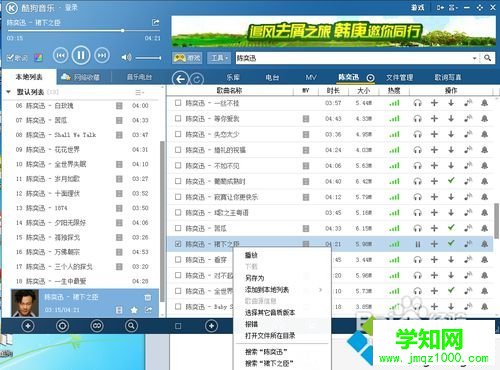Click the local playlist vertical scrollbar
The image size is (500, 370).
(x=162, y=220)
